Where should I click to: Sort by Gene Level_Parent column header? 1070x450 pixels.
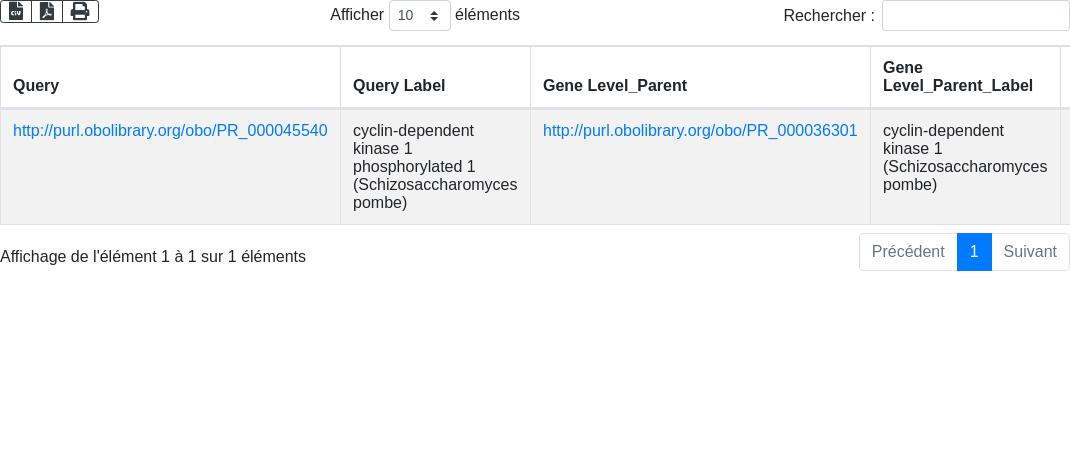pyautogui.click(x=614, y=86)
